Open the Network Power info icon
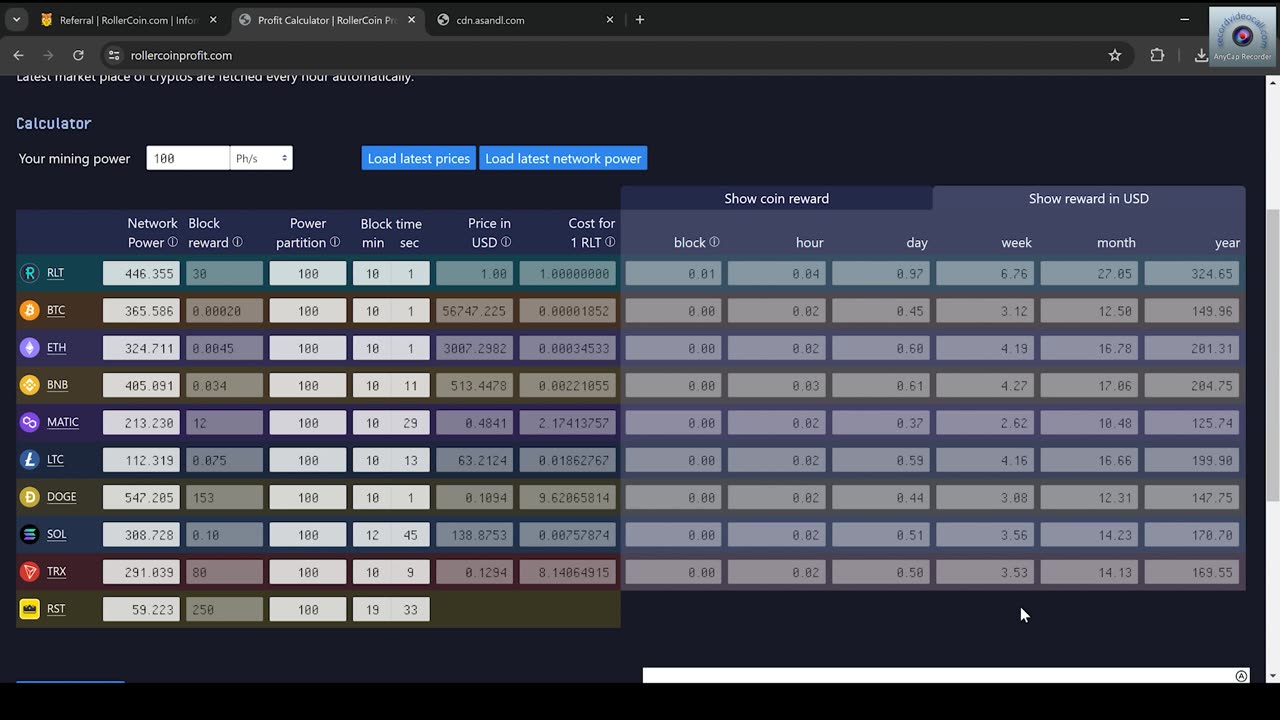 (x=172, y=242)
